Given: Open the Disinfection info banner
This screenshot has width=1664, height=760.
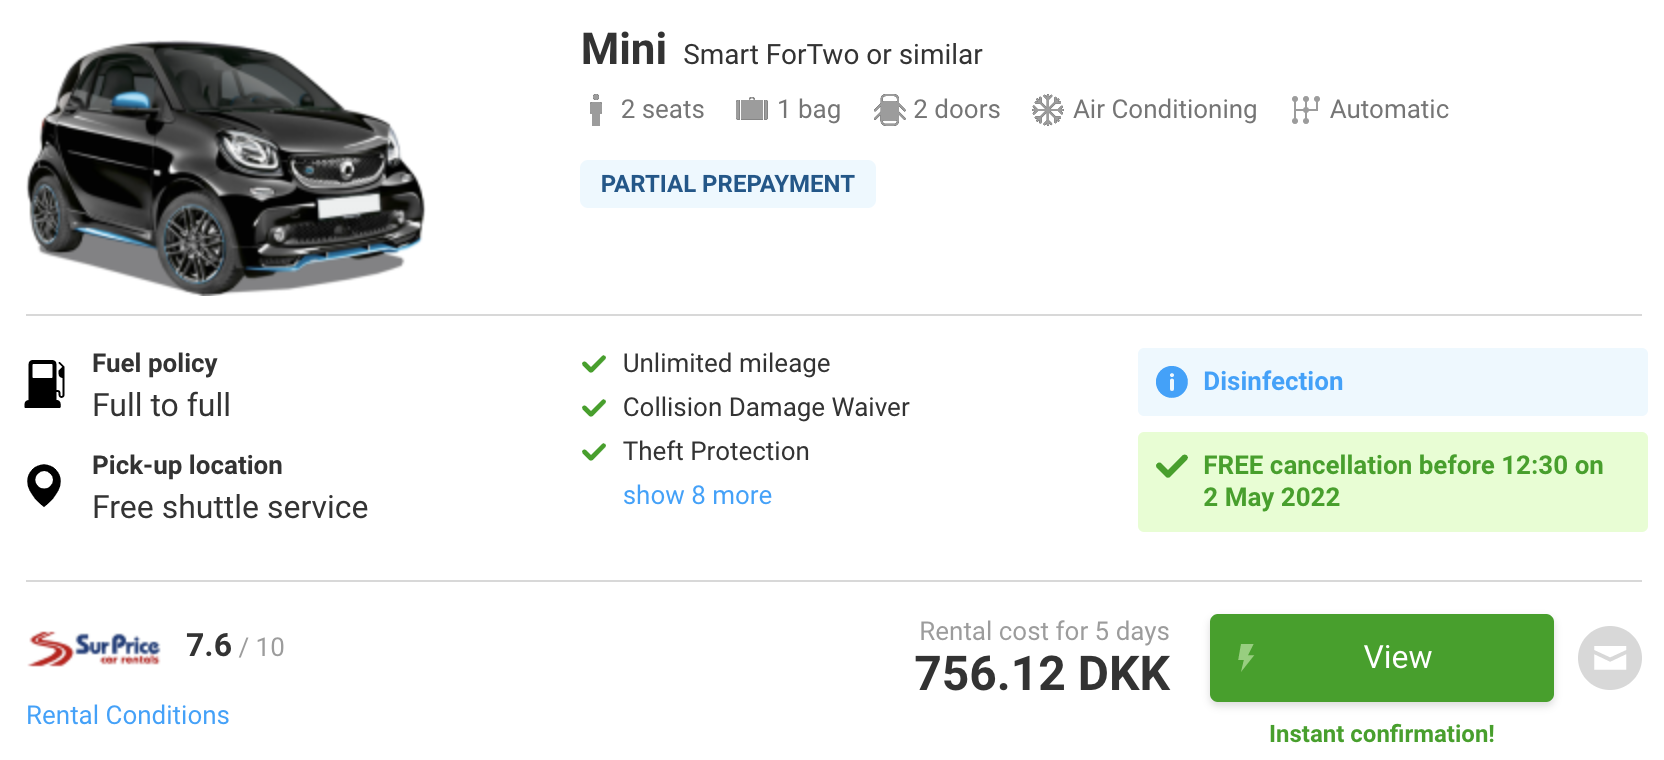Looking at the screenshot, I should [1392, 382].
